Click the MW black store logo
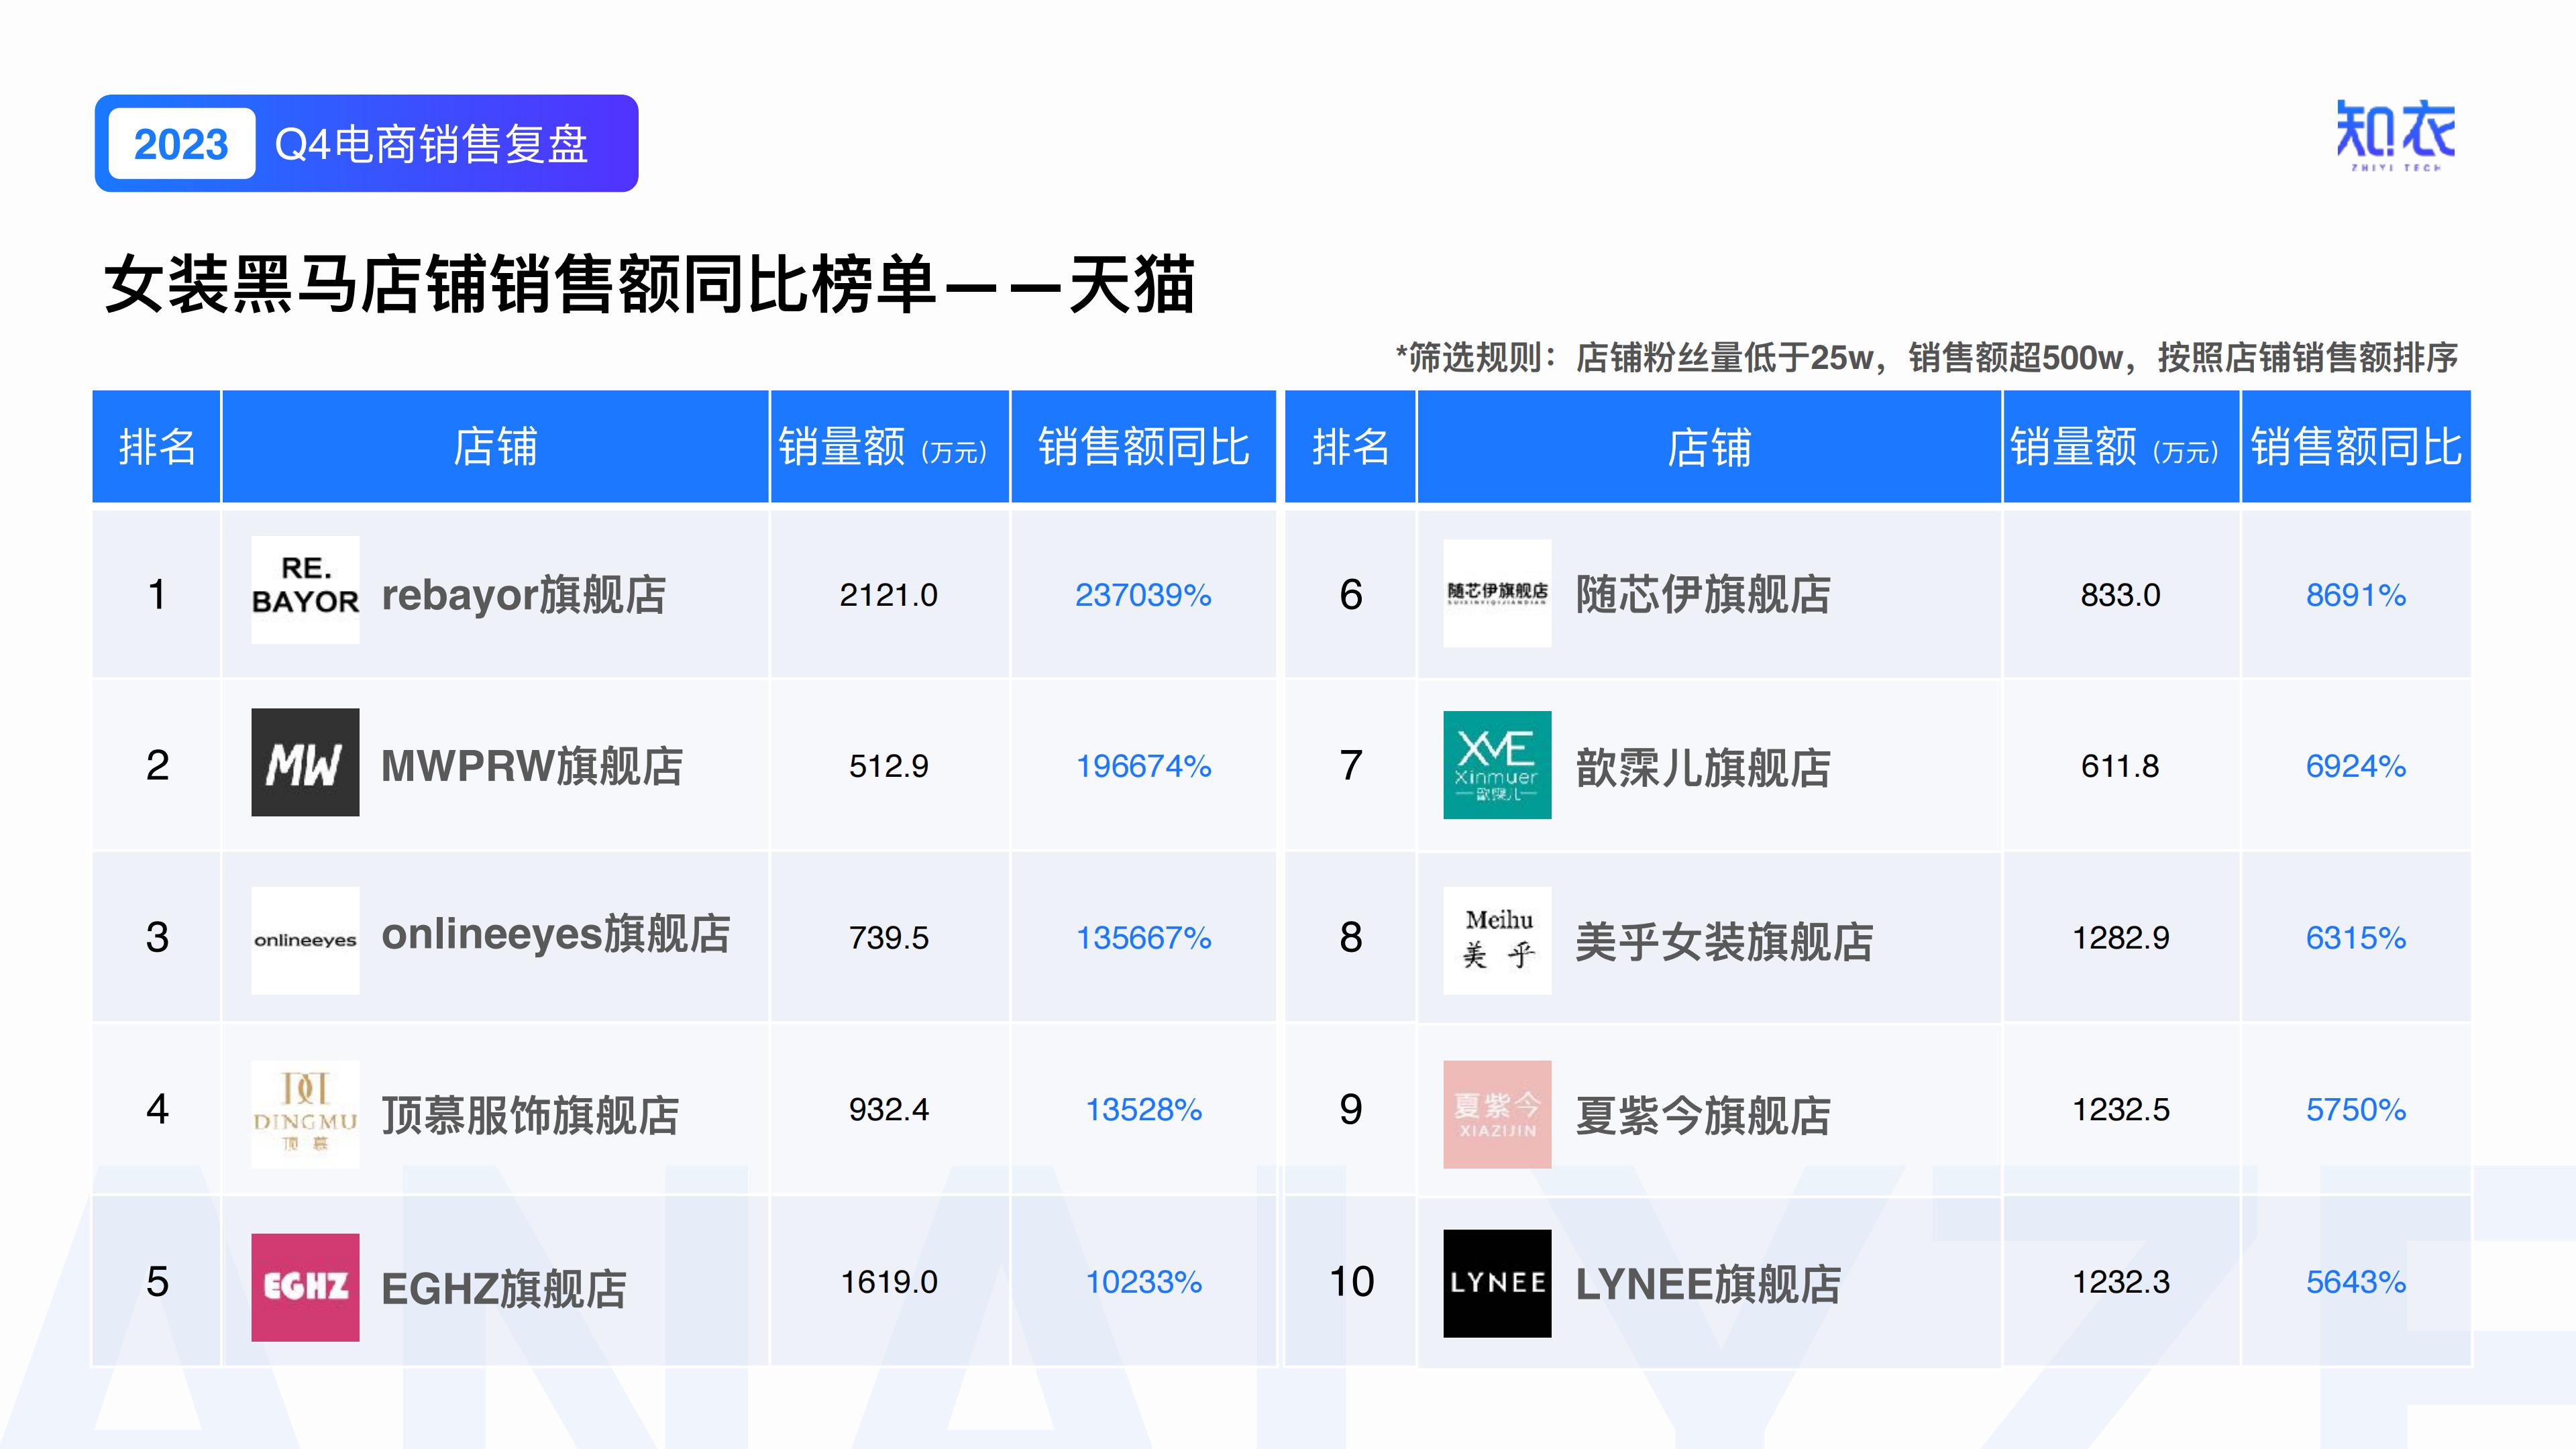Screen dimensions: 2576x1449 (x=305, y=762)
